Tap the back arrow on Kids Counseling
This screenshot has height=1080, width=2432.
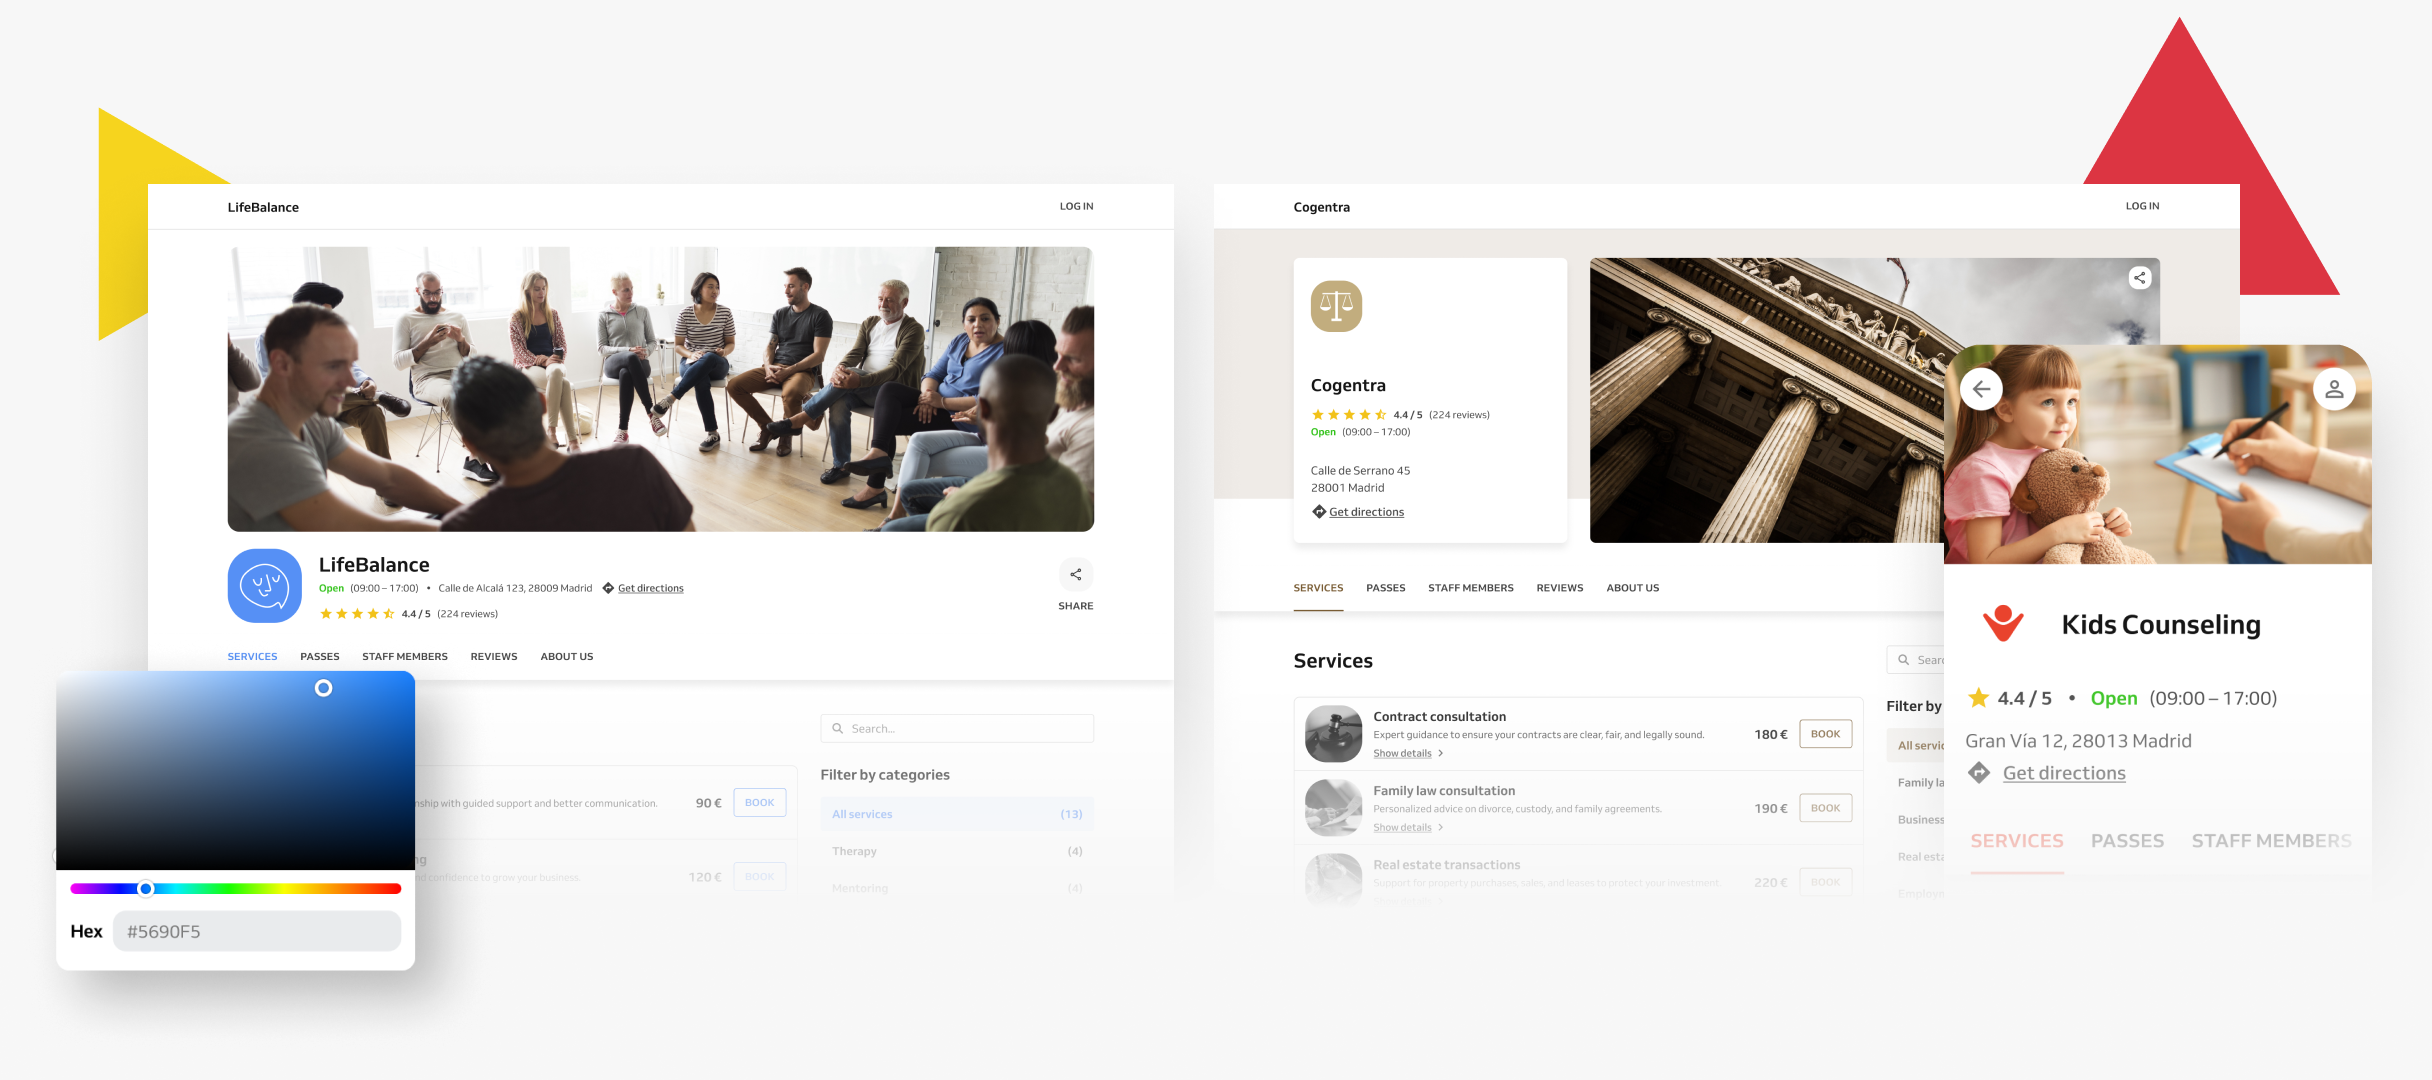[x=1981, y=389]
